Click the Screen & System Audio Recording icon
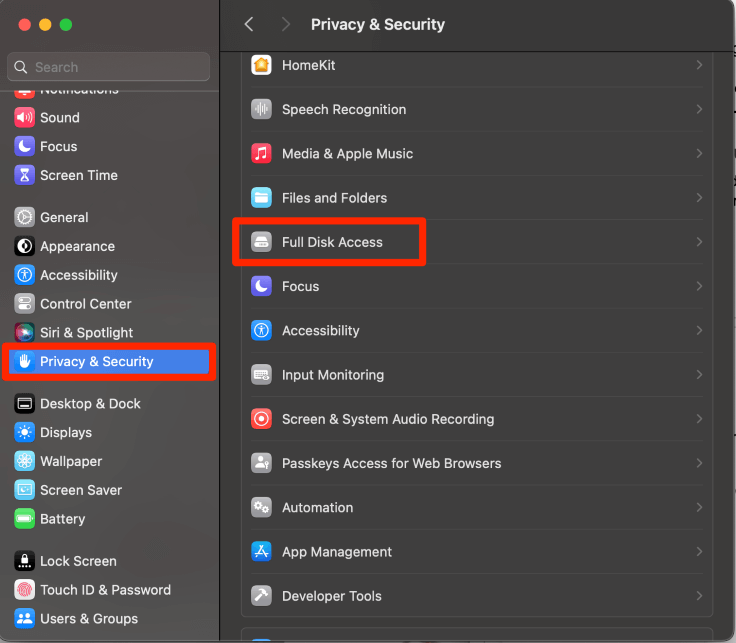 tap(261, 419)
